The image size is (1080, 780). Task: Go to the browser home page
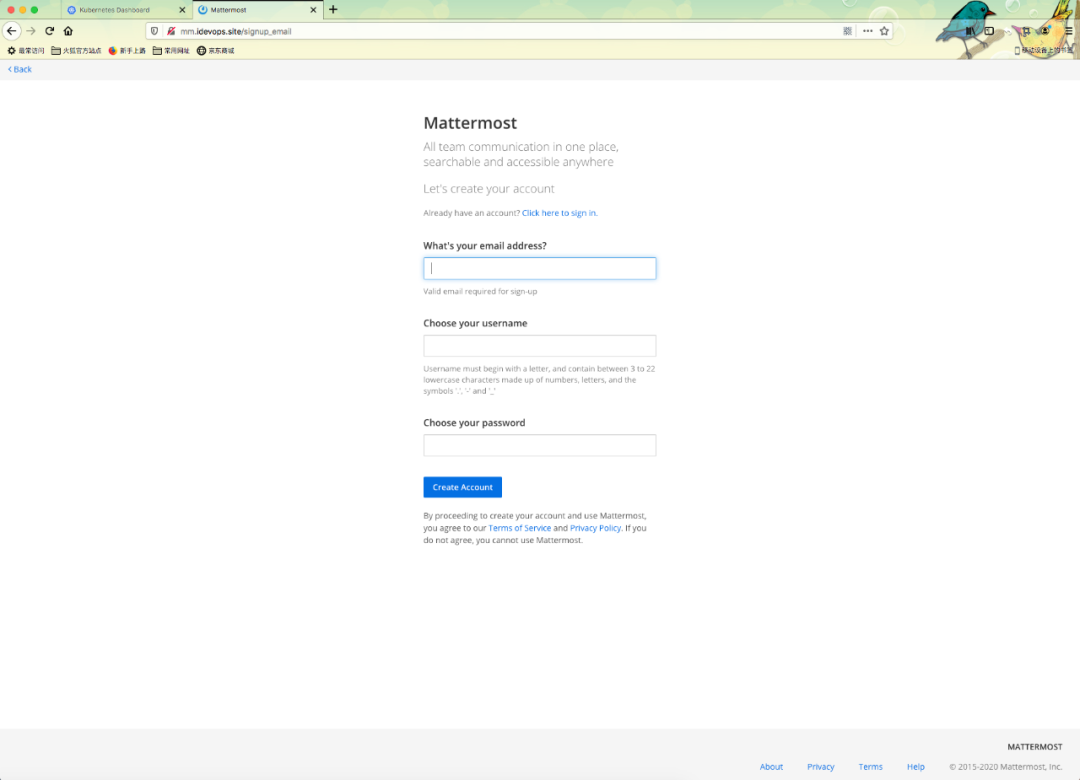click(68, 31)
